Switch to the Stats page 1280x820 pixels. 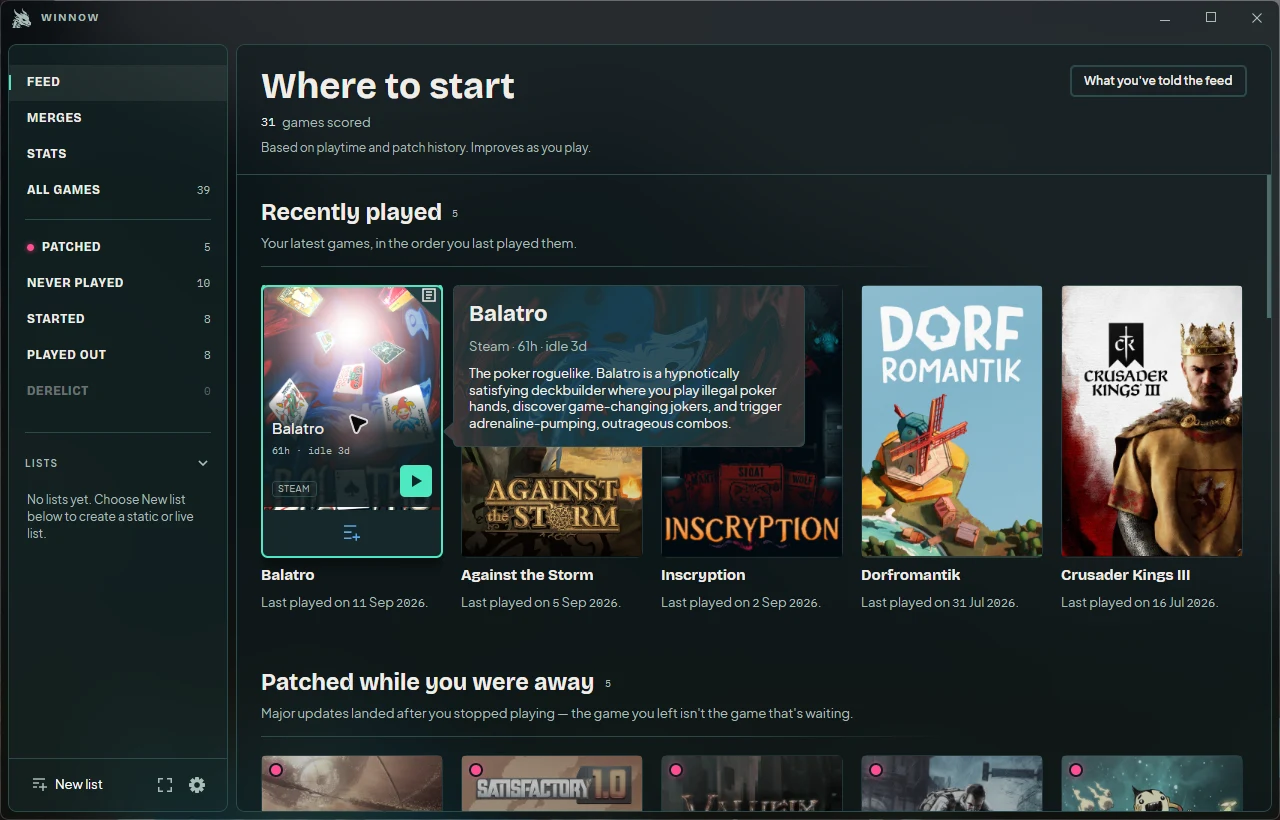pos(118,154)
